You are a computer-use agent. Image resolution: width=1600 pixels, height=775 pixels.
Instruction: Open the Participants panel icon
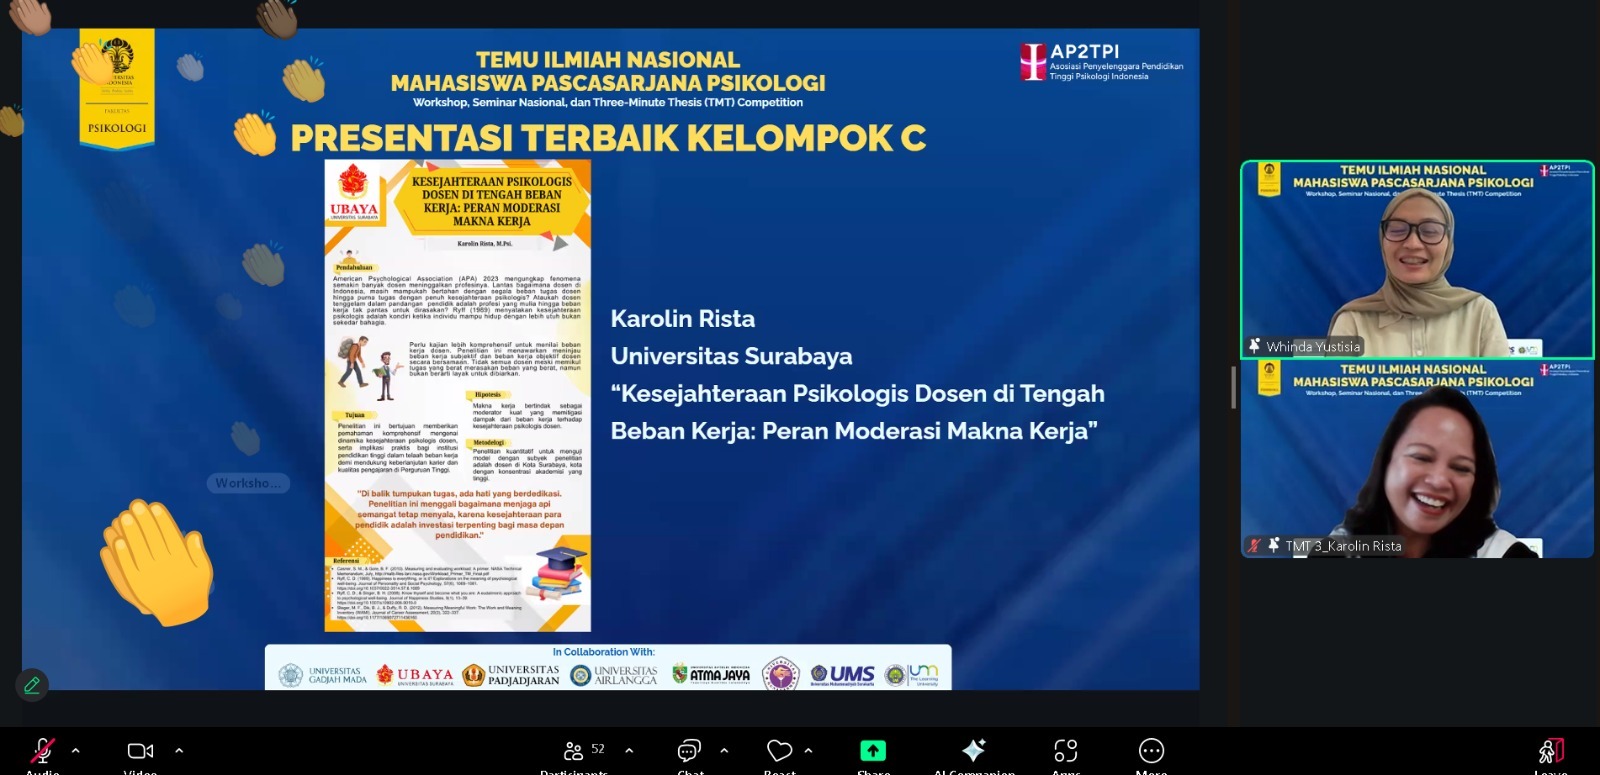[574, 751]
